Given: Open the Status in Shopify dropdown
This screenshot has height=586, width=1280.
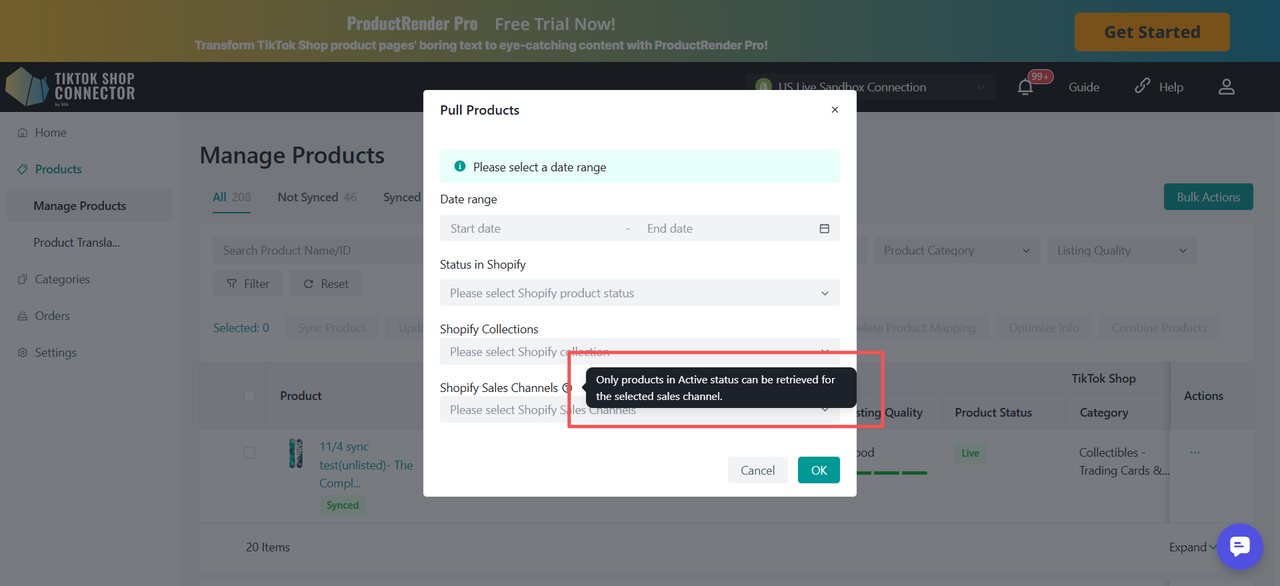Looking at the screenshot, I should pos(639,293).
